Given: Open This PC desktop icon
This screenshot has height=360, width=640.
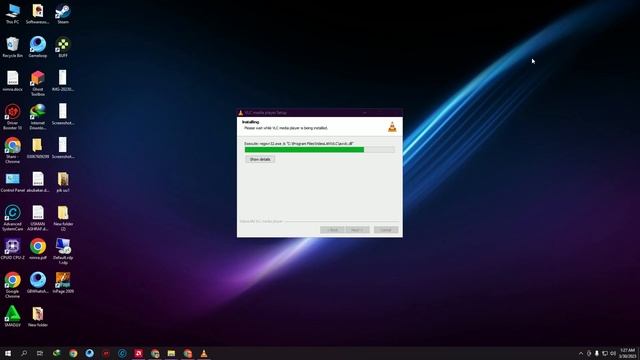Looking at the screenshot, I should pyautogui.click(x=12, y=13).
